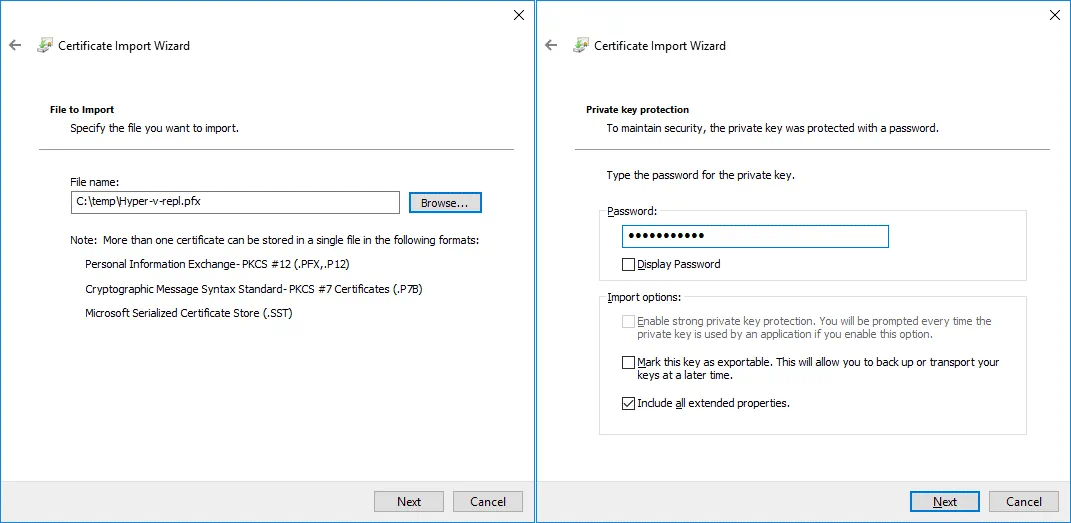Close the File to Import wizard window
Viewport: 1071px width, 523px height.
tap(518, 15)
